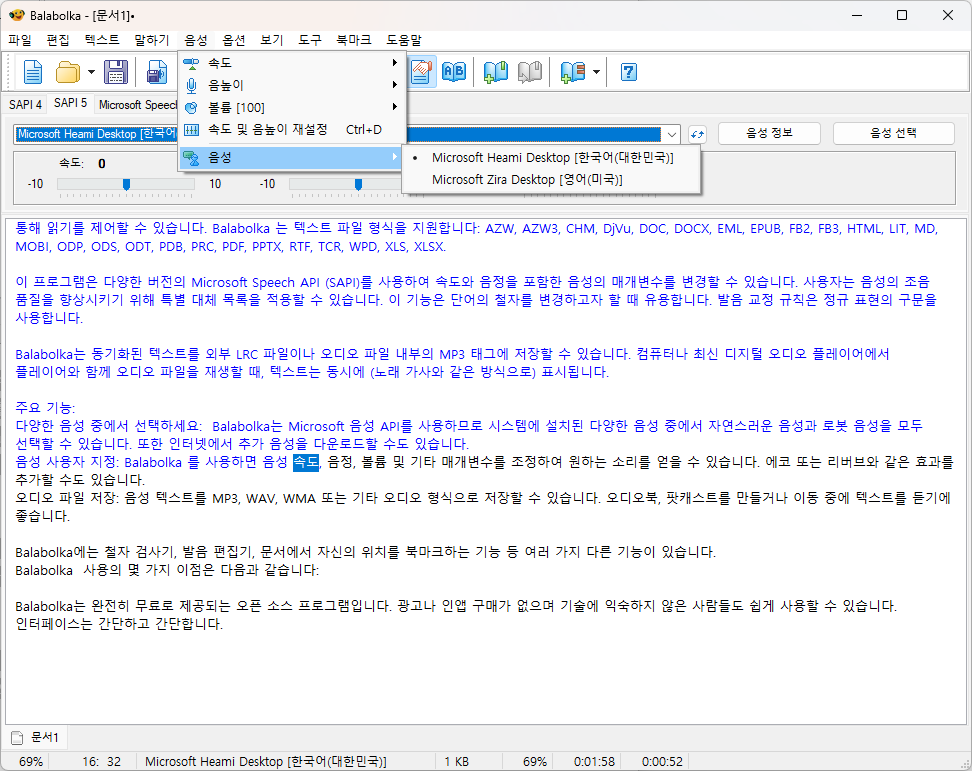Open the bookmarks list book icon
972x771 pixels.
(x=573, y=72)
